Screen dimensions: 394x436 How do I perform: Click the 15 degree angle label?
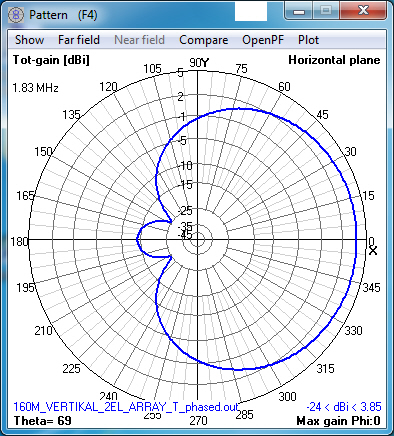[368, 196]
